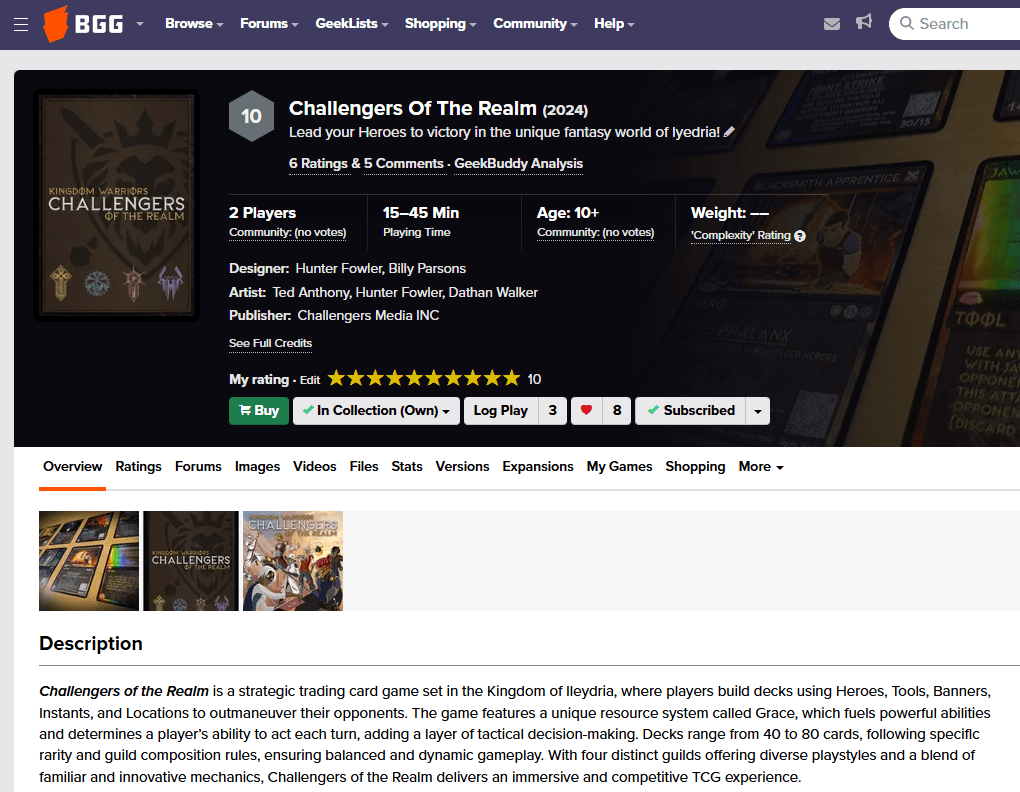Open the mail envelope inbox icon
Screen dimensions: 1020x792
[831, 24]
